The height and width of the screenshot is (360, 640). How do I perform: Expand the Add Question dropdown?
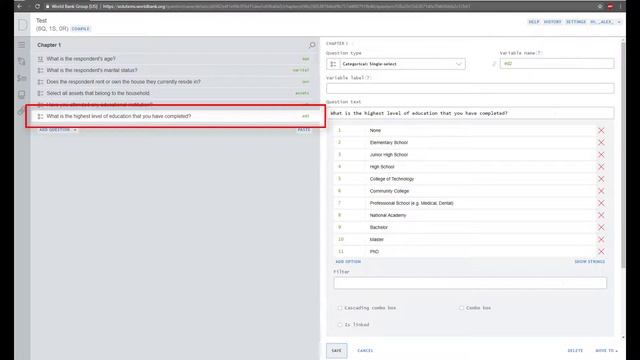58,130
